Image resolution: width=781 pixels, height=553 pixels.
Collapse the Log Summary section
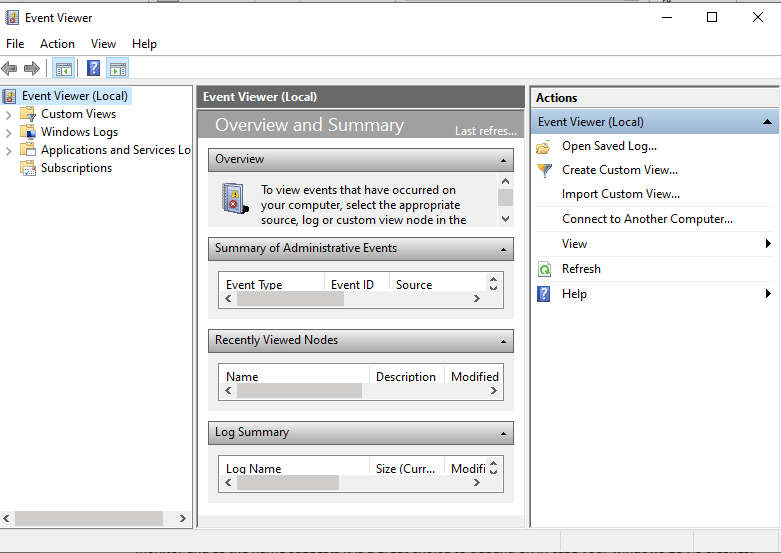click(x=503, y=433)
